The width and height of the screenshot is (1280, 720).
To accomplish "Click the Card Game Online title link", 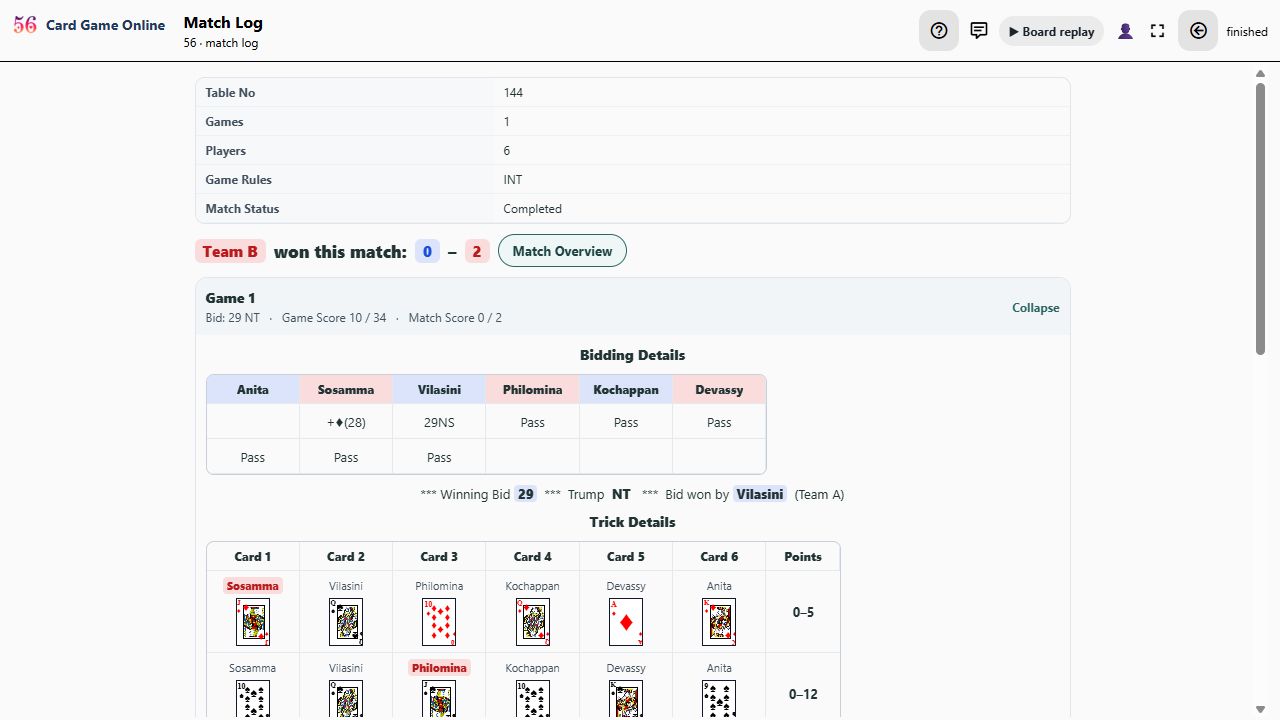I will pos(105,25).
